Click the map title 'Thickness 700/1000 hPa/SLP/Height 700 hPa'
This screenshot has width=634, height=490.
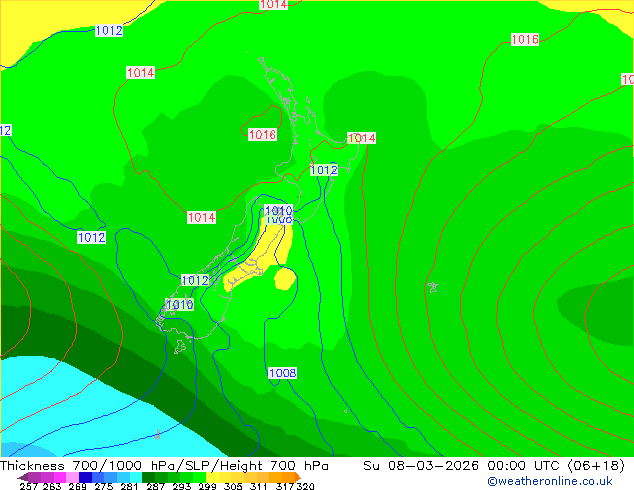[164, 466]
